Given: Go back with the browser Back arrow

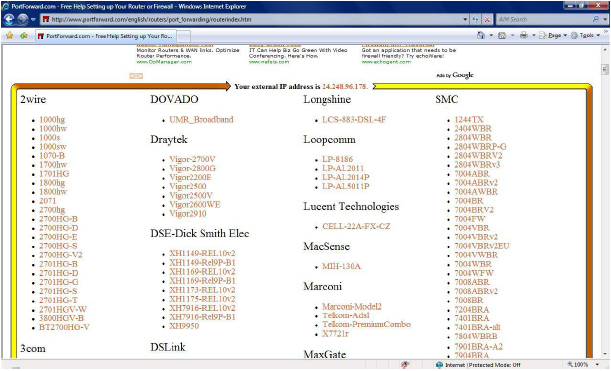Looking at the screenshot, I should pyautogui.click(x=9, y=19).
